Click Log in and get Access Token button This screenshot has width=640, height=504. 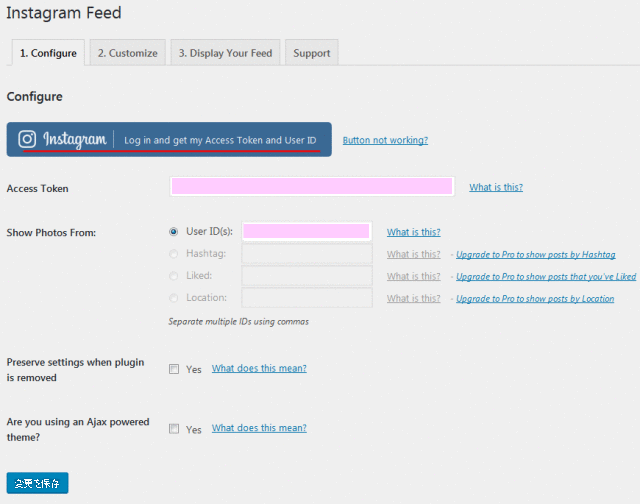219,140
